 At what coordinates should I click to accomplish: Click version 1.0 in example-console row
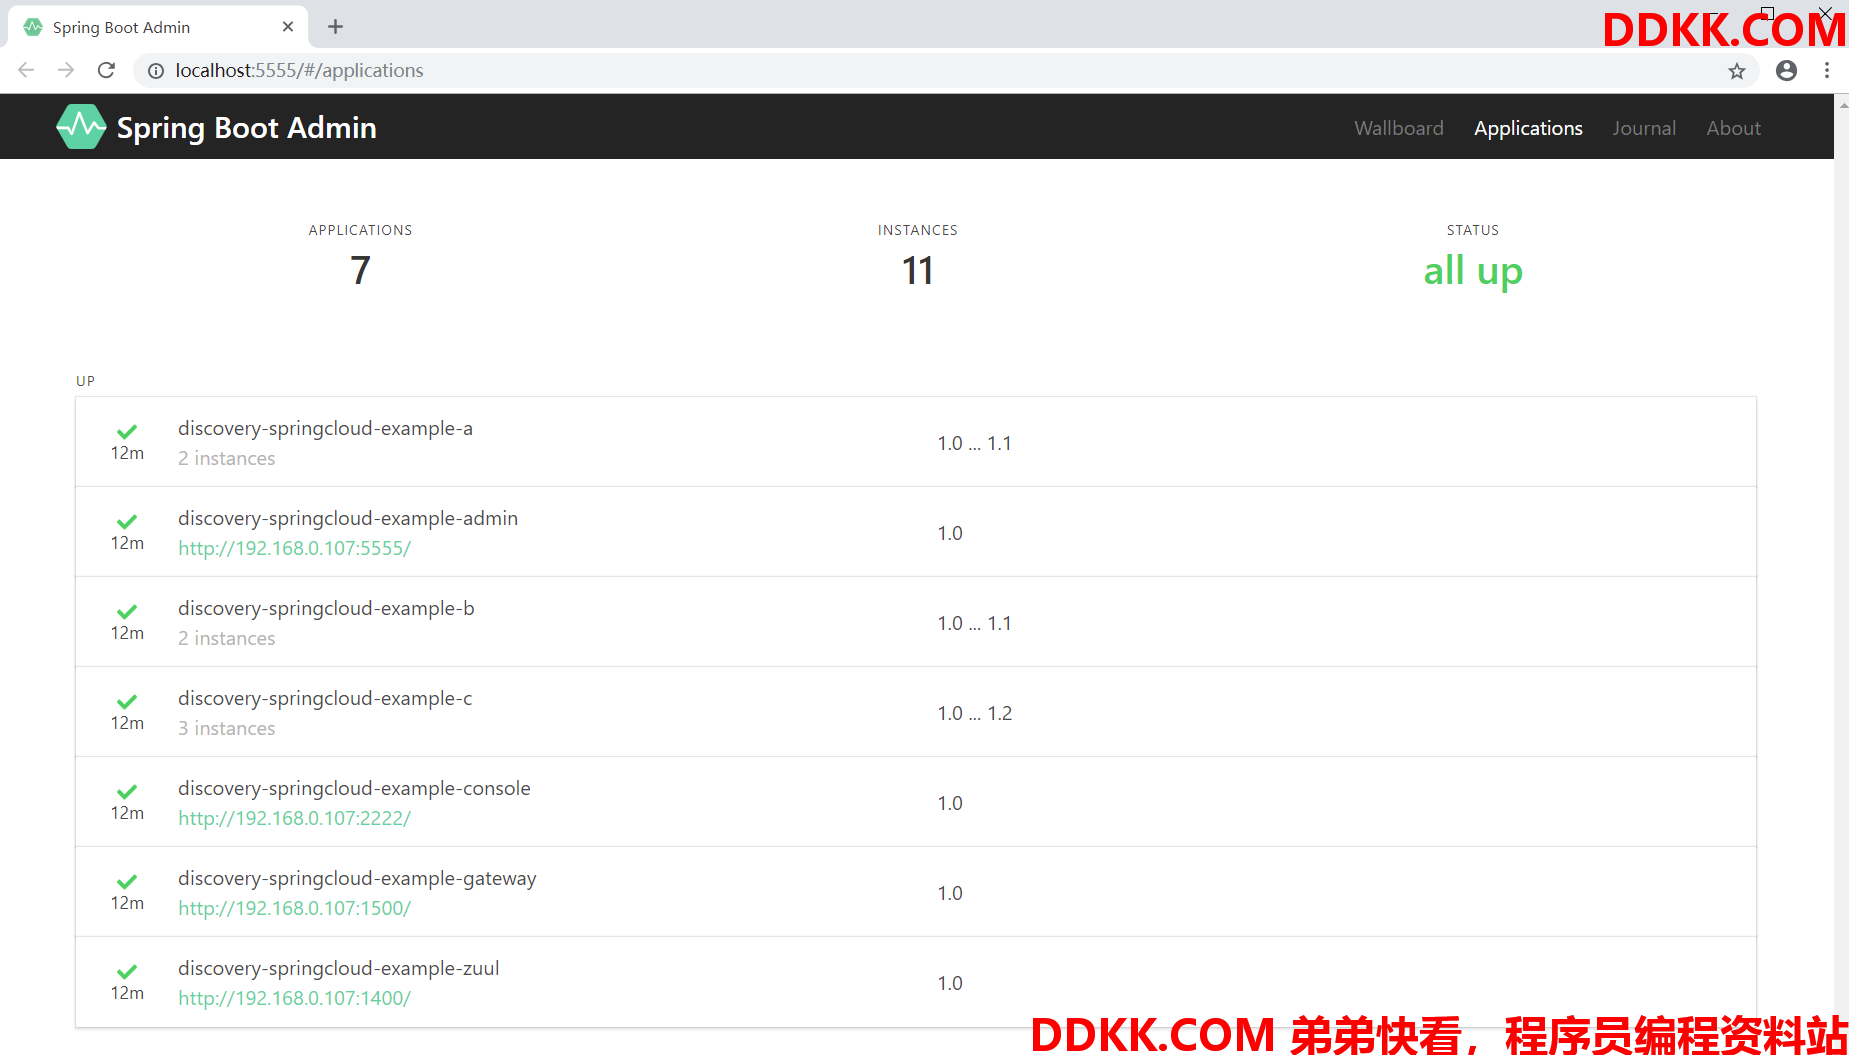[950, 803]
